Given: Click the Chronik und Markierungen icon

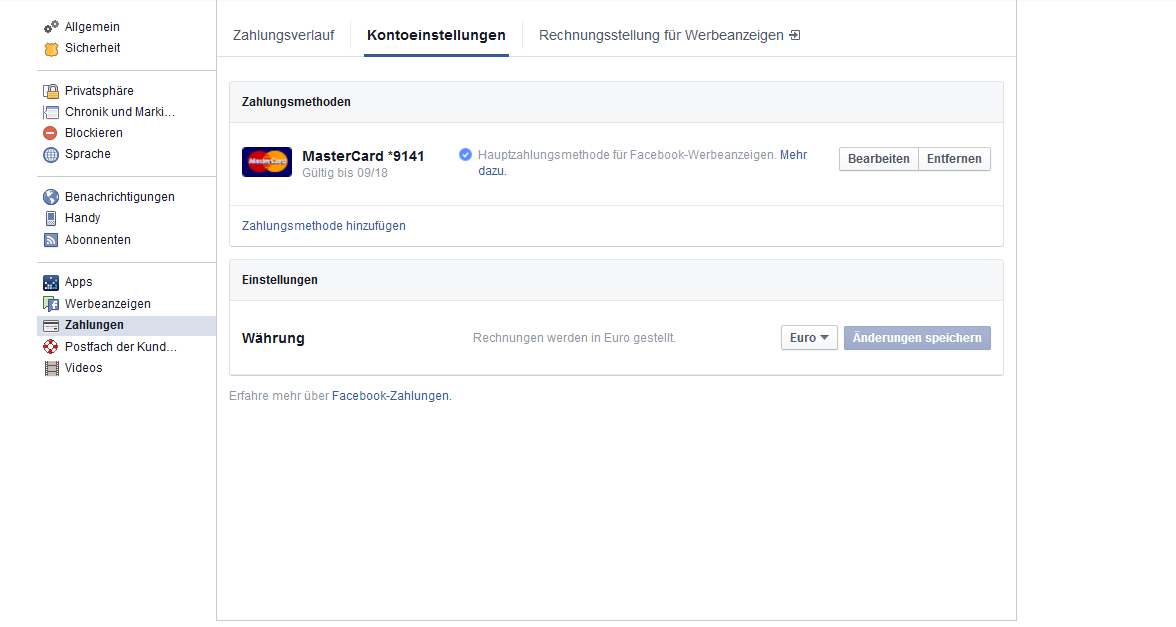Looking at the screenshot, I should 51,112.
